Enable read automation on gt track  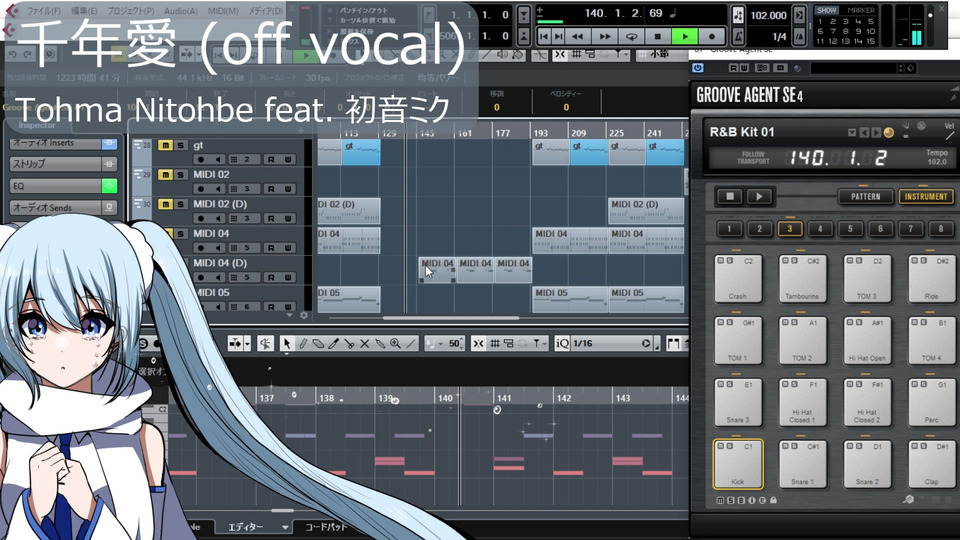(x=271, y=159)
